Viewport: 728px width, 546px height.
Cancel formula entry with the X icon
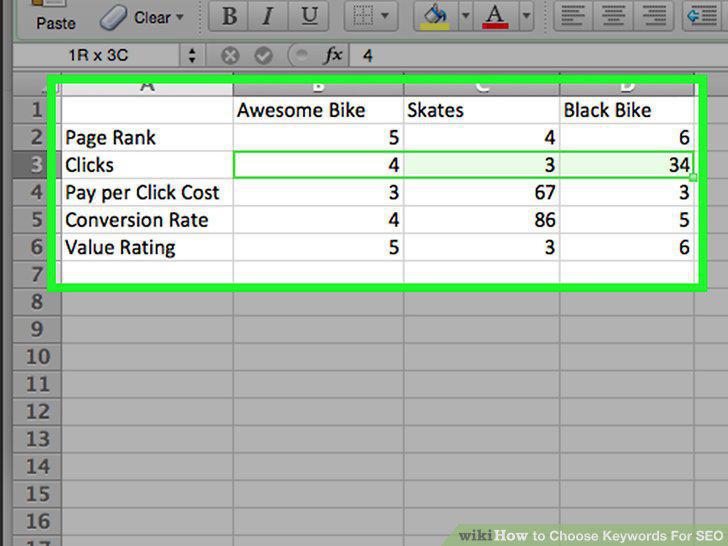coord(230,56)
